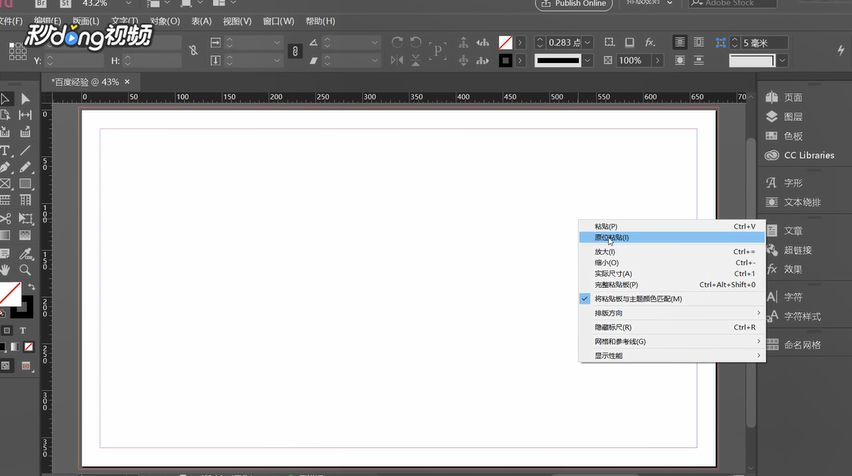Click flip vertical icon
Screen dimensions: 852x476
(416, 60)
